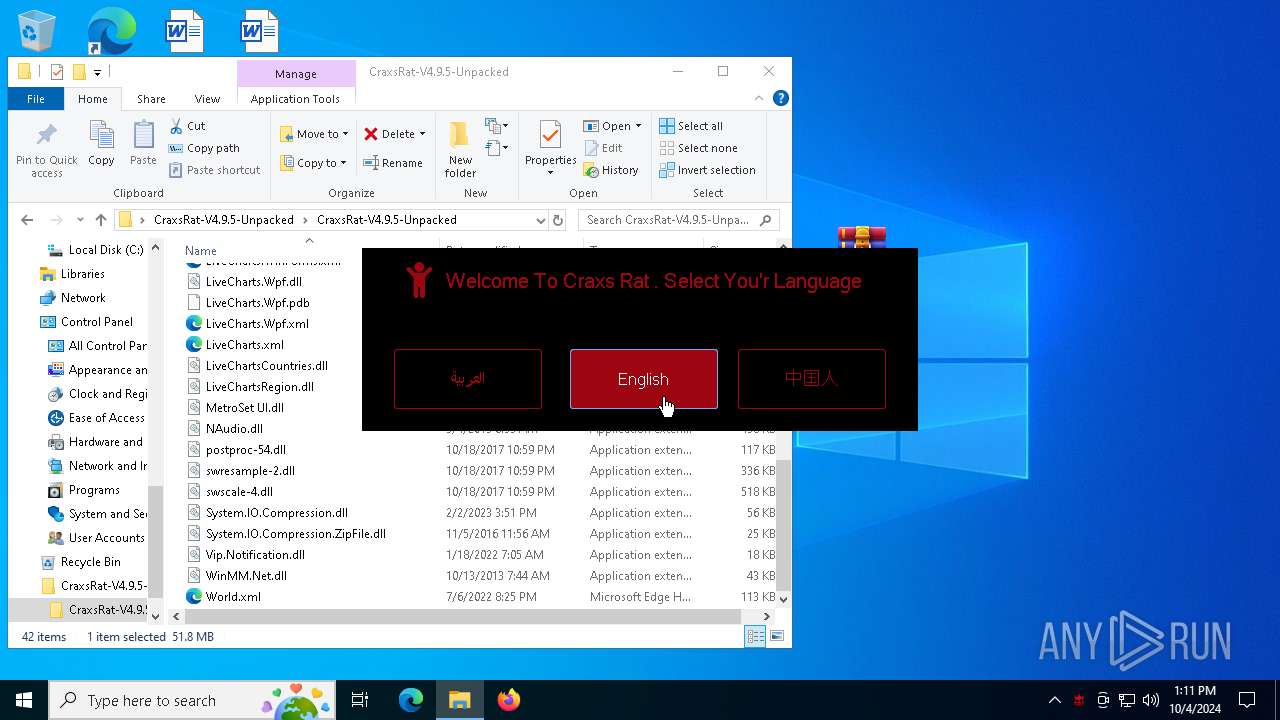Image resolution: width=1280 pixels, height=720 pixels.
Task: Click the Edit ribbon button
Action: (603, 148)
